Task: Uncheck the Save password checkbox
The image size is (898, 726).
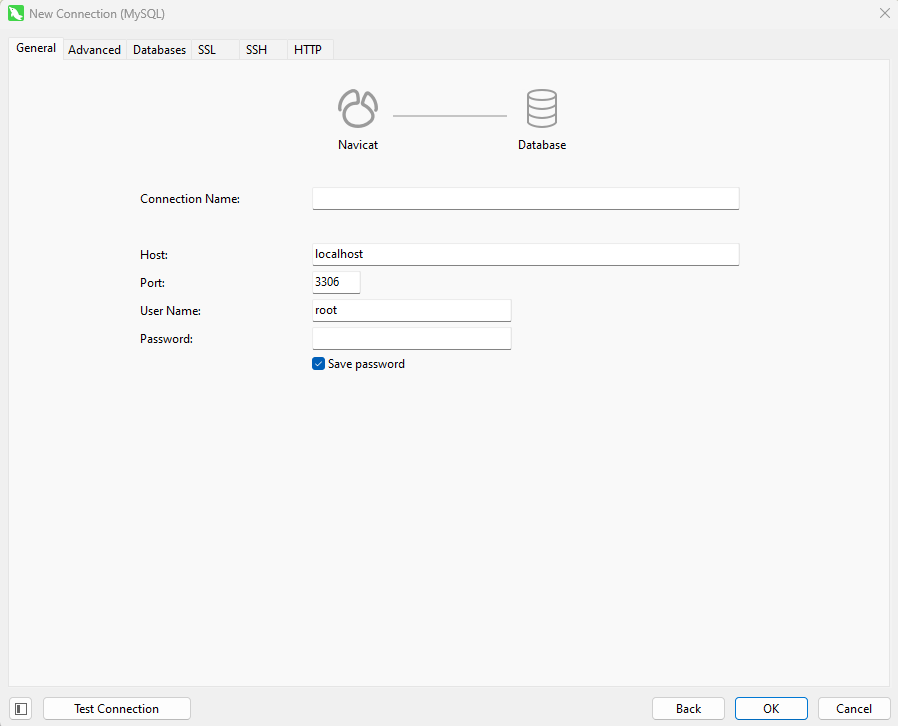Action: pyautogui.click(x=318, y=364)
